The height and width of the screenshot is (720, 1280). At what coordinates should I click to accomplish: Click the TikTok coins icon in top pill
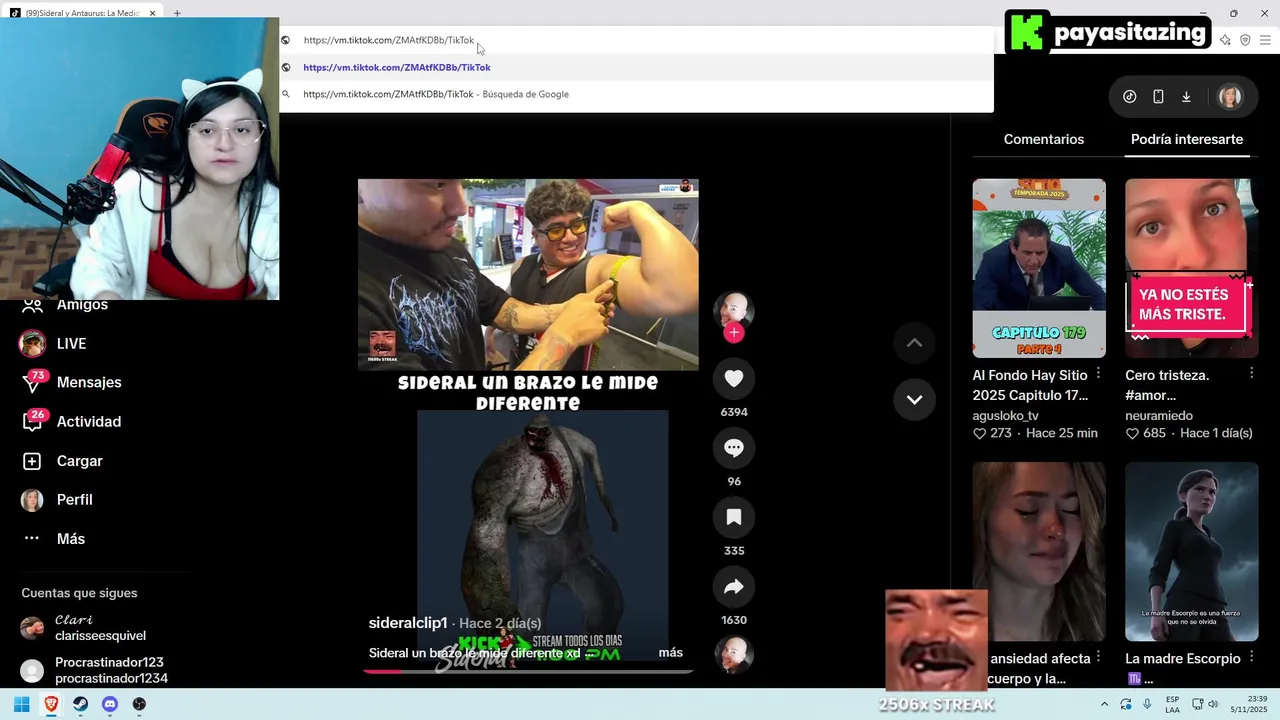pos(1130,97)
